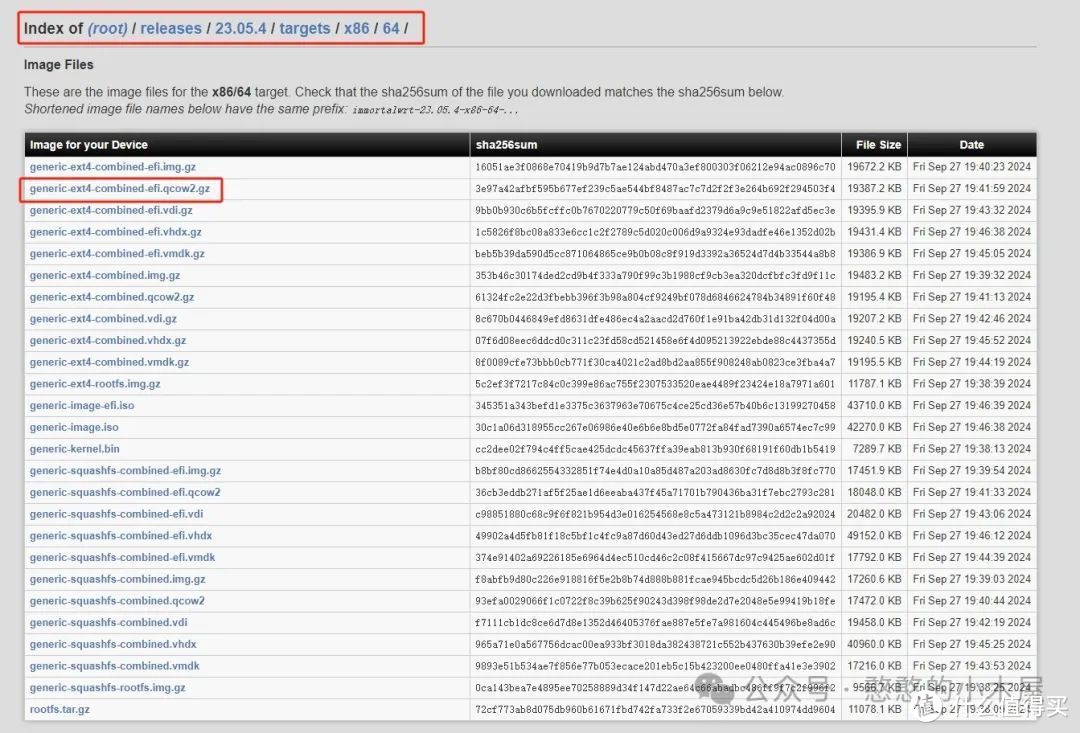
Task: Open the (root) breadcrumb link
Action: pyautogui.click(x=108, y=28)
